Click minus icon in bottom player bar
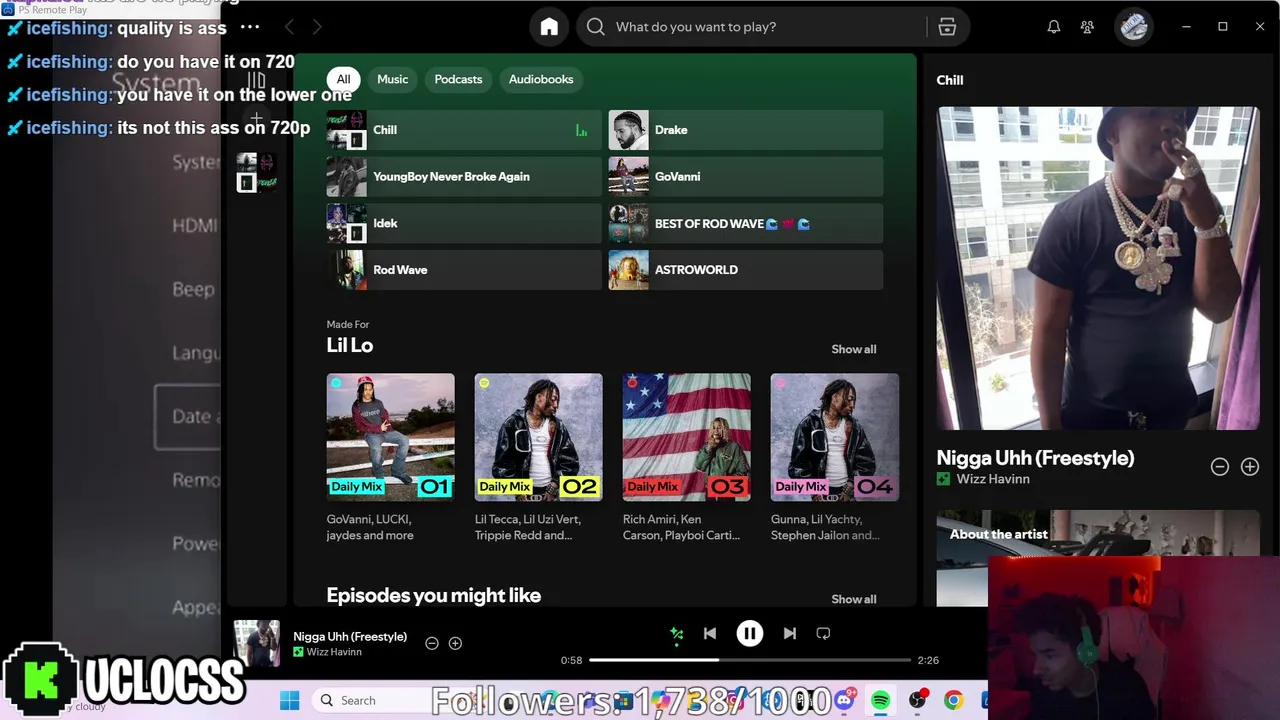The height and width of the screenshot is (720, 1280). pos(432,643)
